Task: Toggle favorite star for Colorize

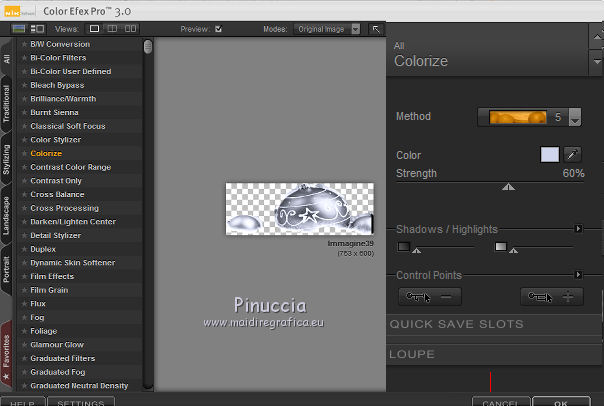Action: click(x=24, y=153)
